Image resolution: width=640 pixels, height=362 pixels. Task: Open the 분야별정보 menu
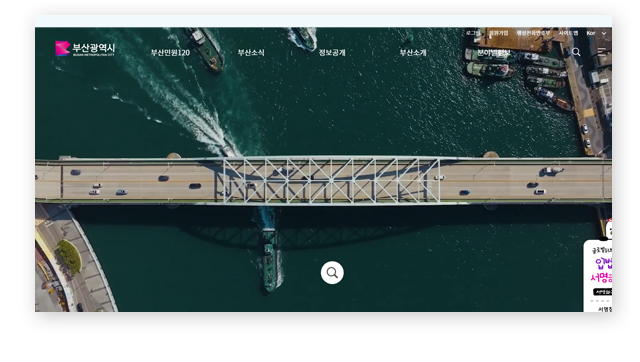494,53
